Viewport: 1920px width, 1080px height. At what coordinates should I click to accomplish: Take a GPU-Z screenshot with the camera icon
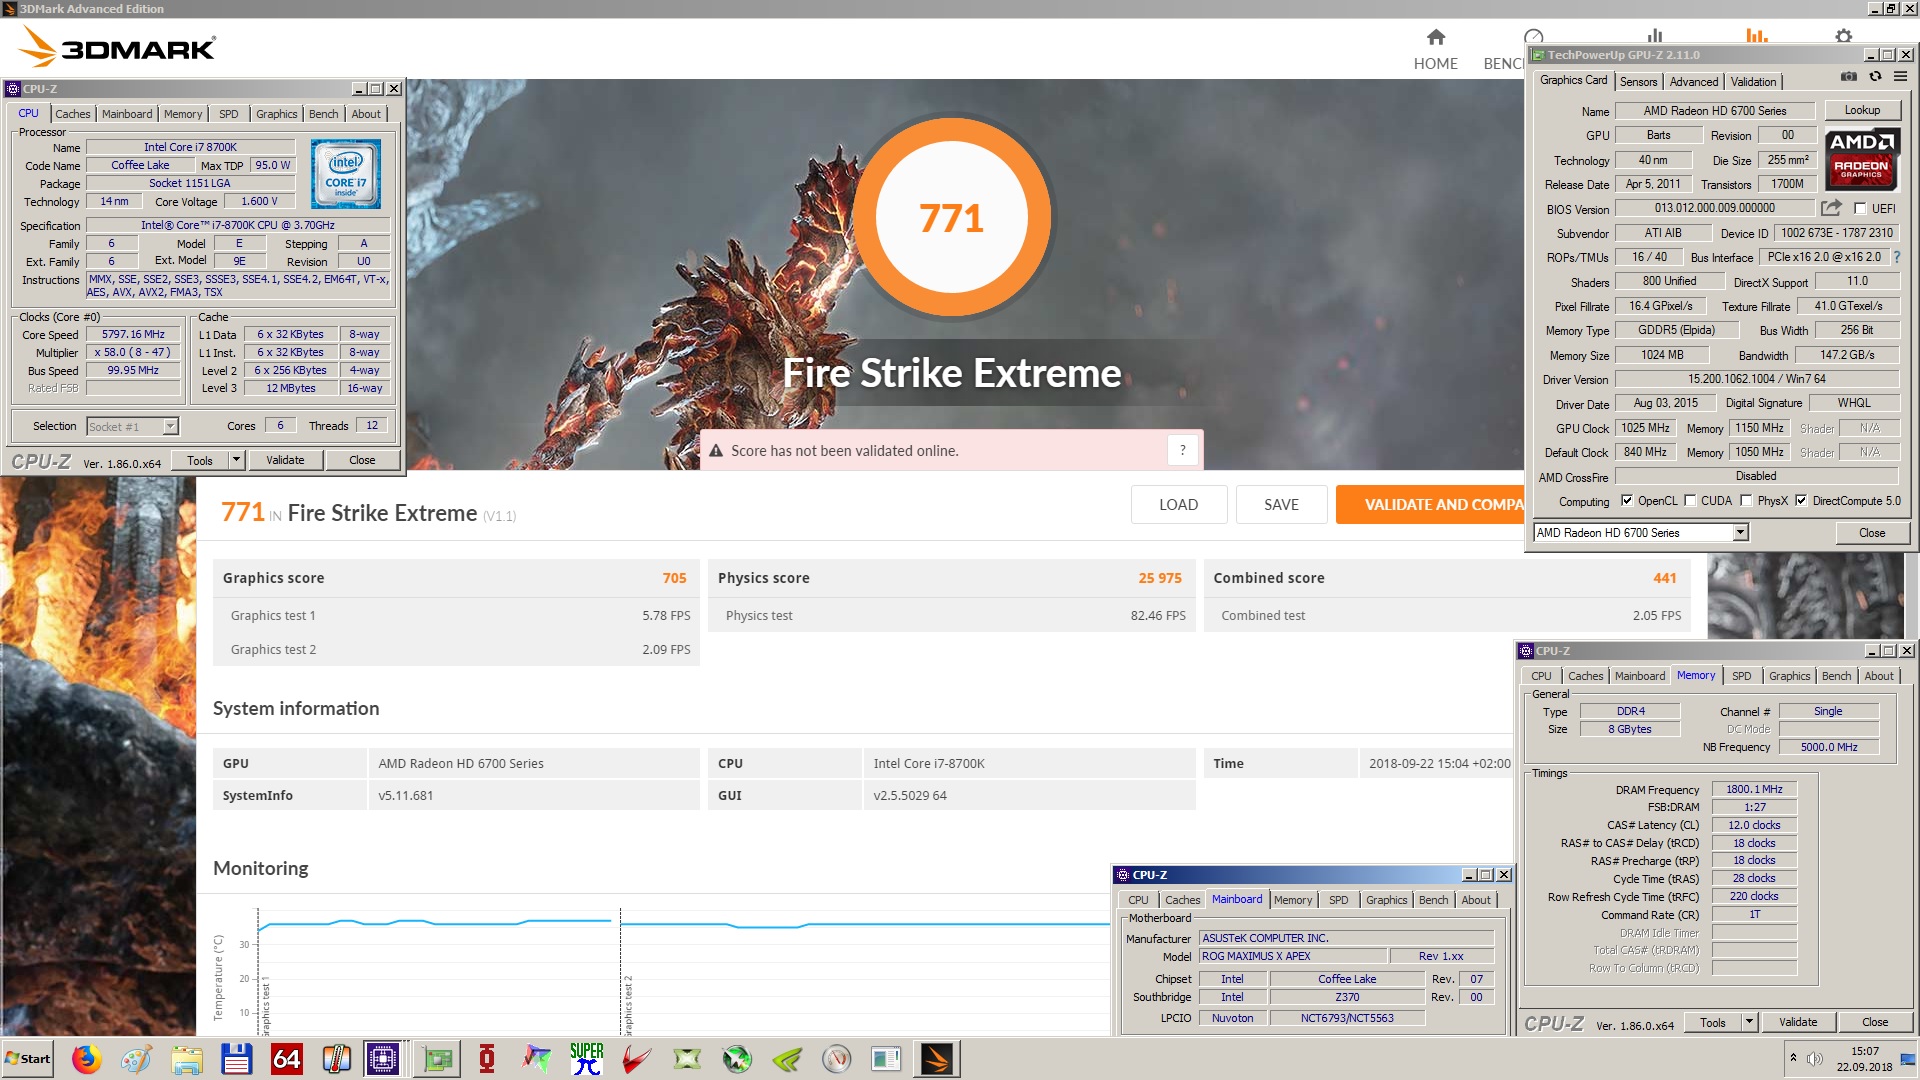(1849, 77)
